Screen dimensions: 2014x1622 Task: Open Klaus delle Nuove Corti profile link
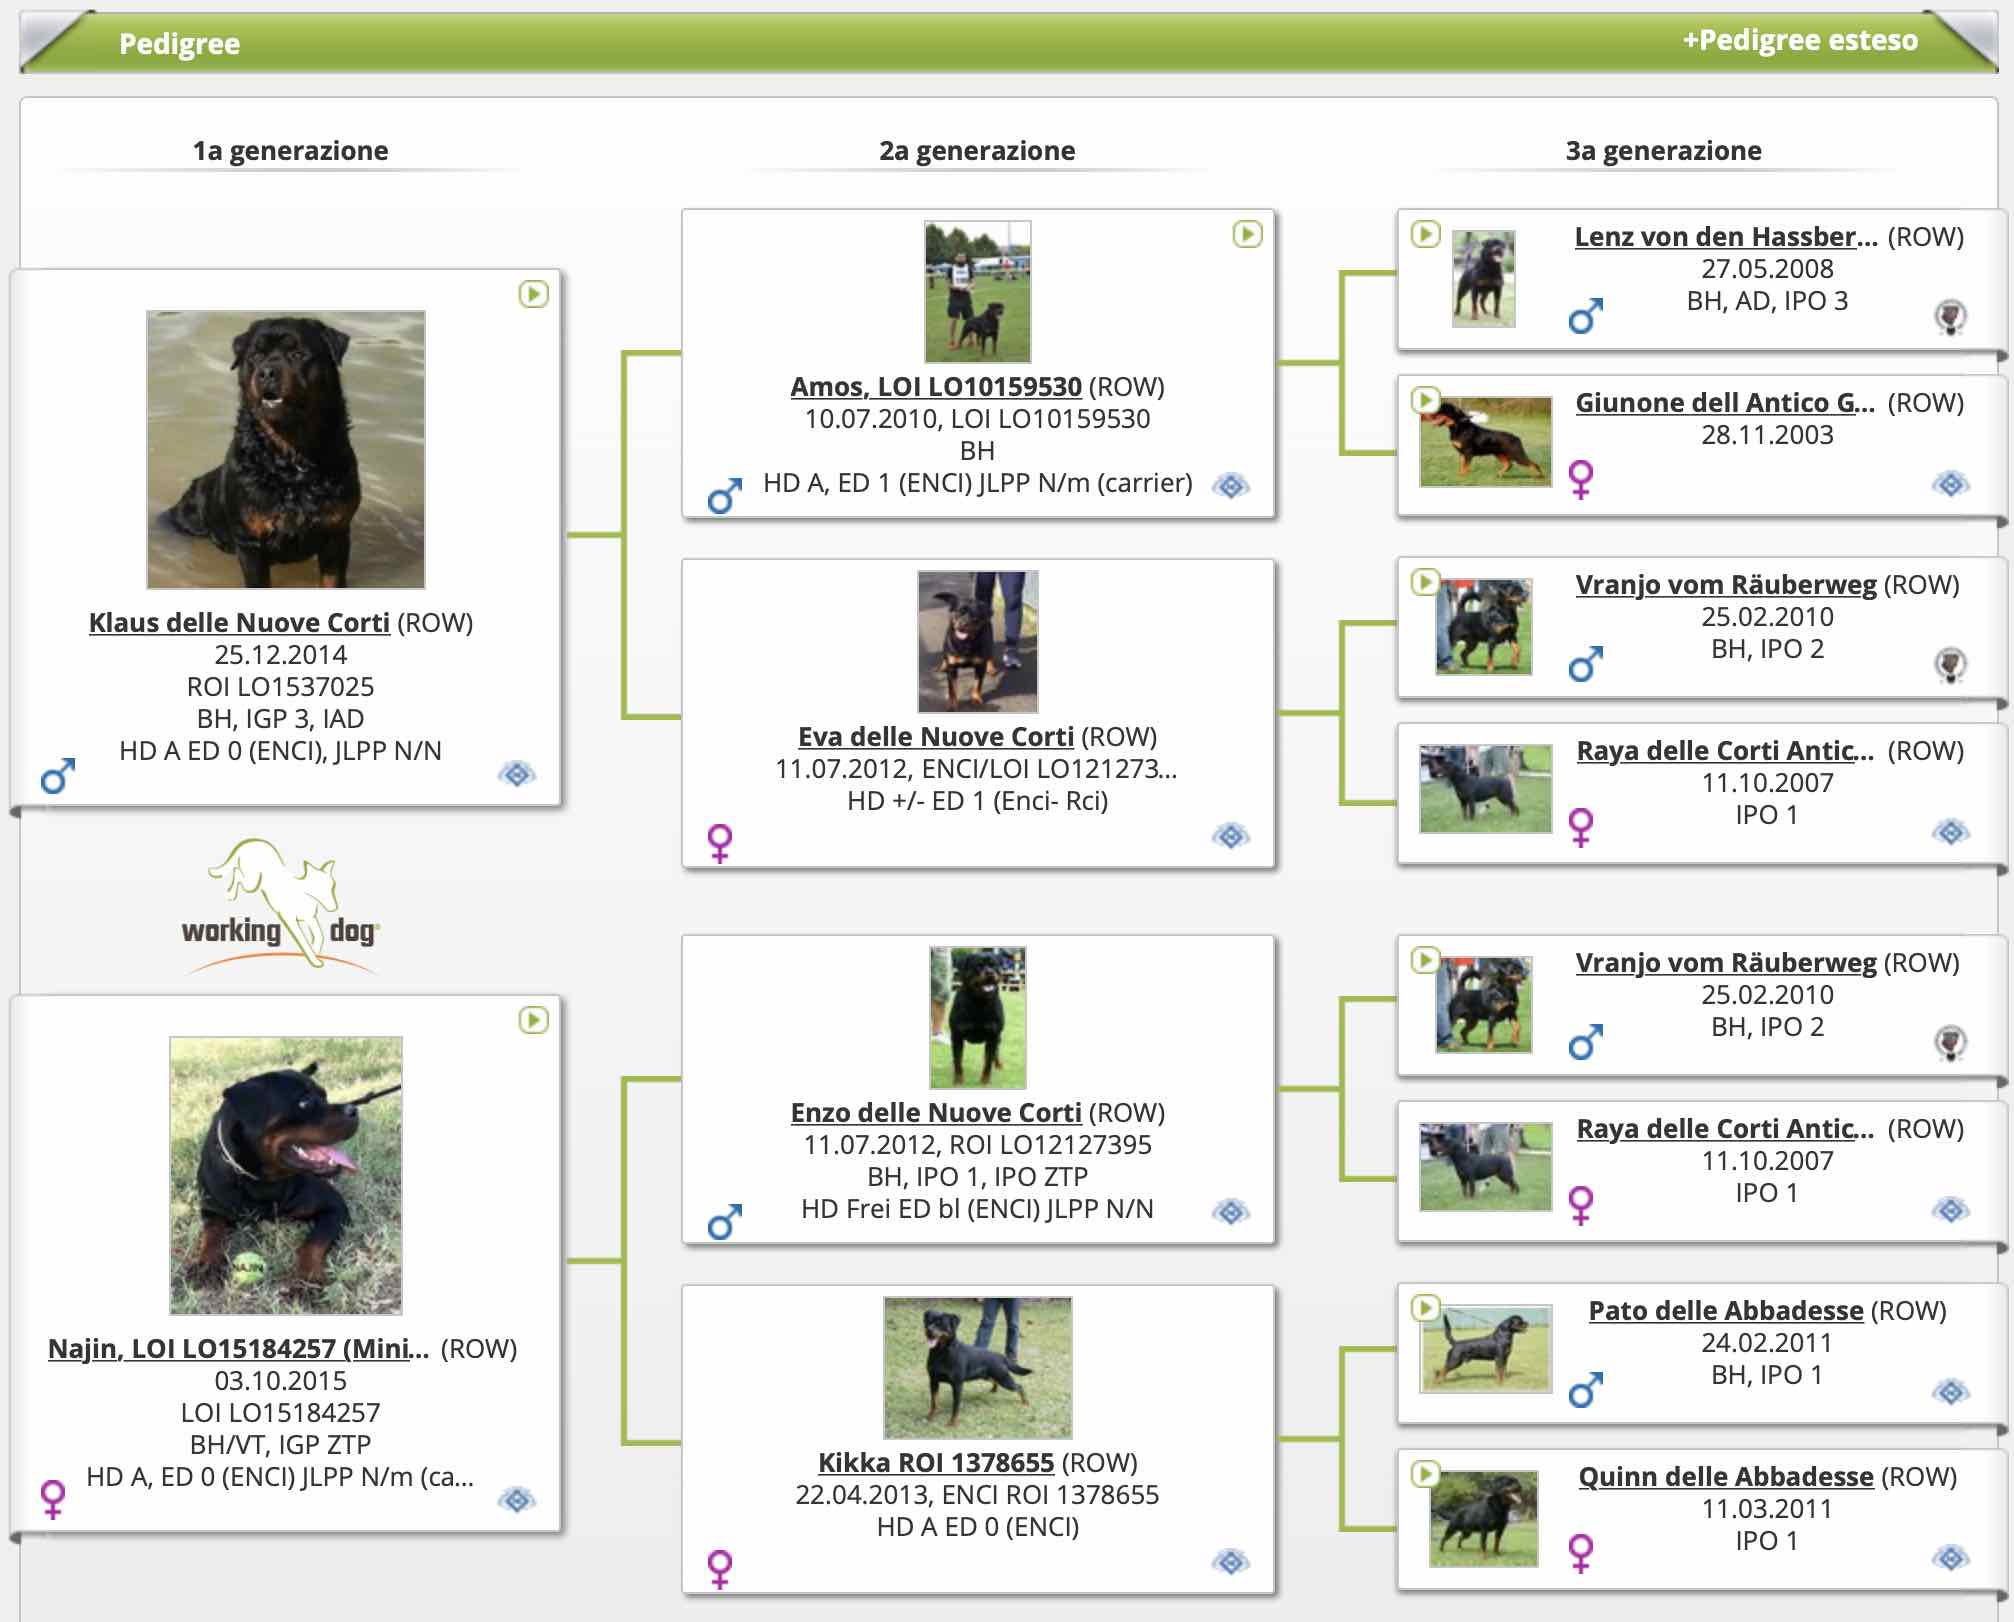coord(239,622)
